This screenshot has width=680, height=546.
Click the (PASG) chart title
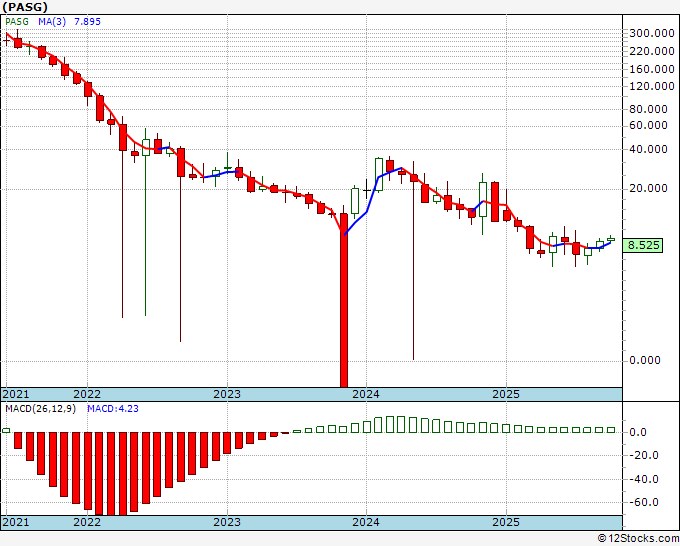(25, 7)
